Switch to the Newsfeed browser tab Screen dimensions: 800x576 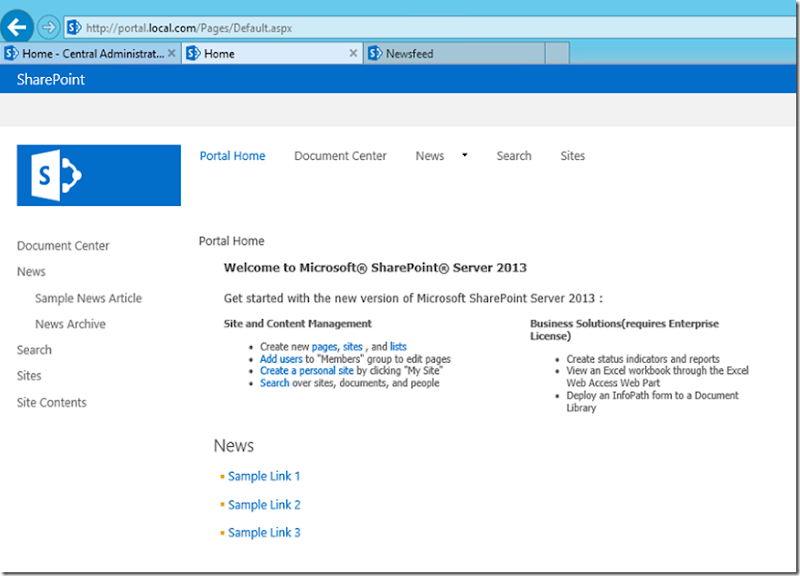pyautogui.click(x=454, y=54)
